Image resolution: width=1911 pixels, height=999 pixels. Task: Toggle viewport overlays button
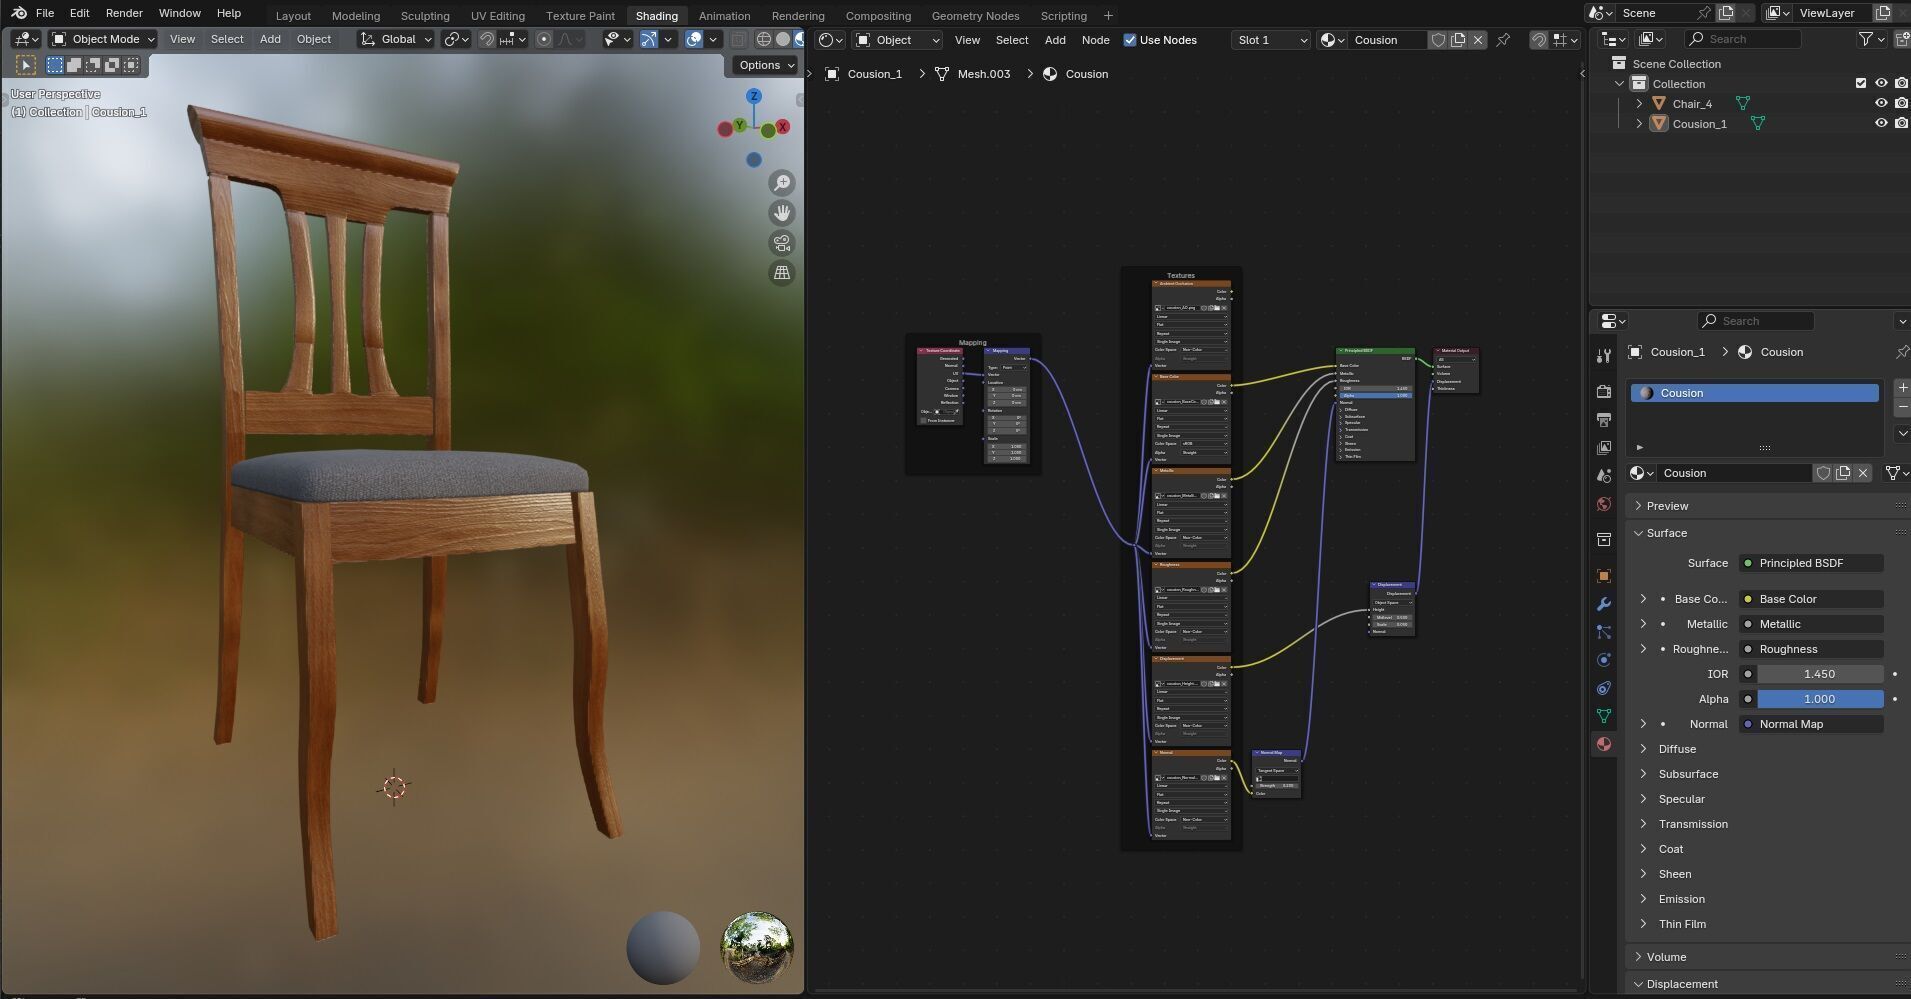click(694, 39)
